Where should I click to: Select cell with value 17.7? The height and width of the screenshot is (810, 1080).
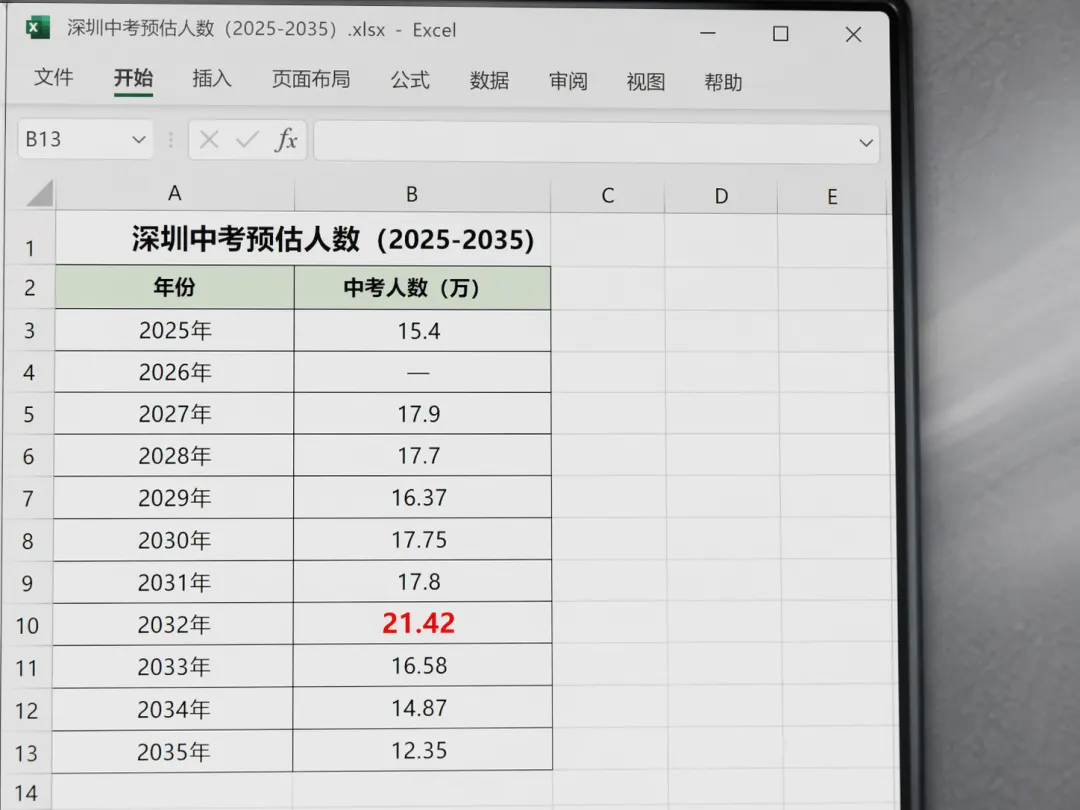[422, 455]
